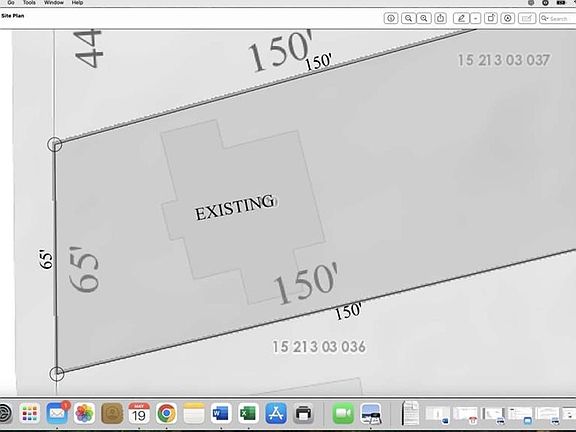Zoom out using the minus magnifier icon
This screenshot has height=432, width=576.
(408, 18)
